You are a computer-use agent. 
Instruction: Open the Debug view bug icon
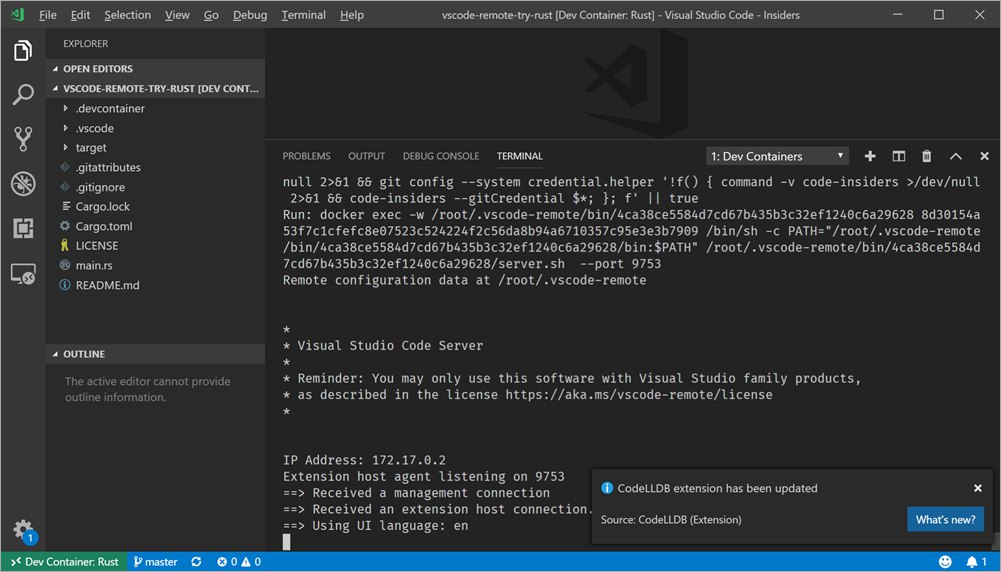23,184
